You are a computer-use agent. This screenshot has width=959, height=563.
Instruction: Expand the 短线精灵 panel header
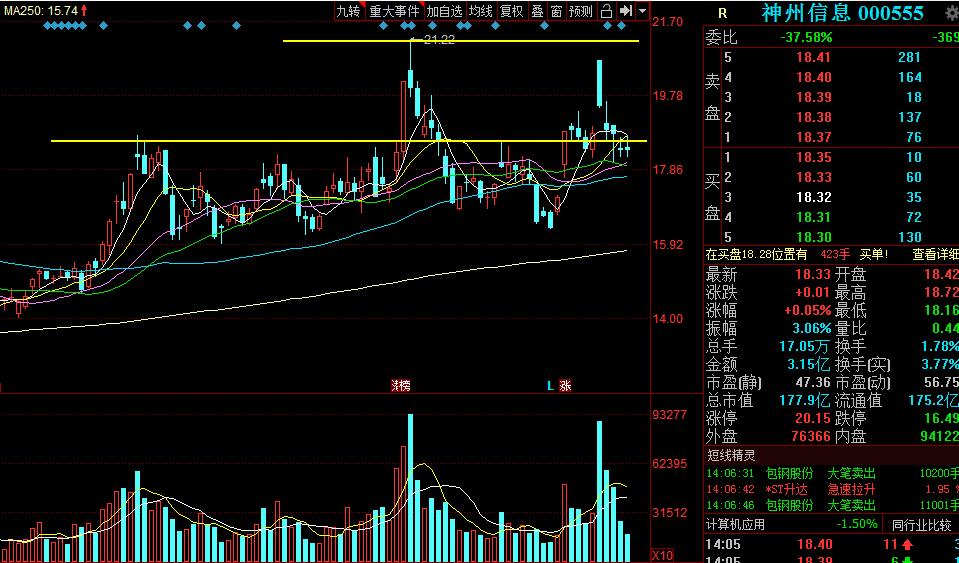click(x=733, y=455)
